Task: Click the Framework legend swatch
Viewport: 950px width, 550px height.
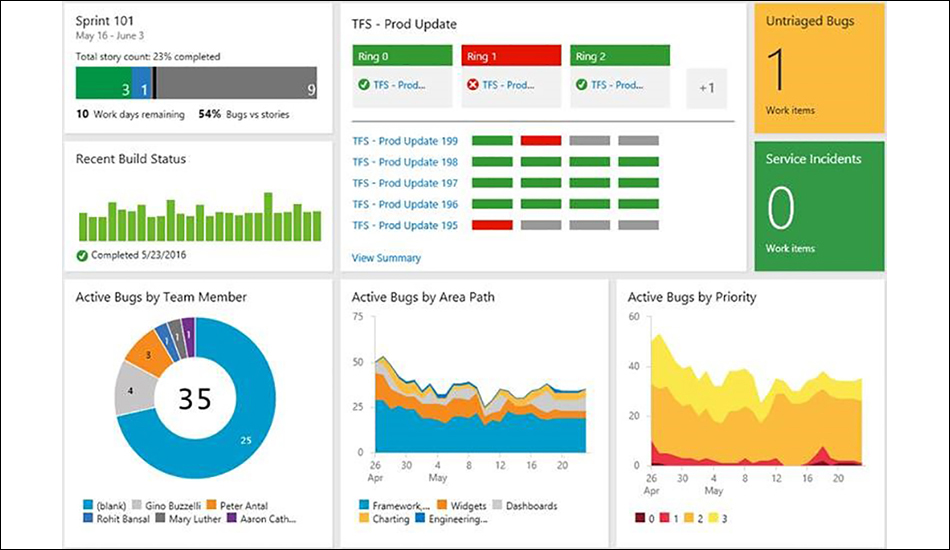Action: pyautogui.click(x=364, y=505)
